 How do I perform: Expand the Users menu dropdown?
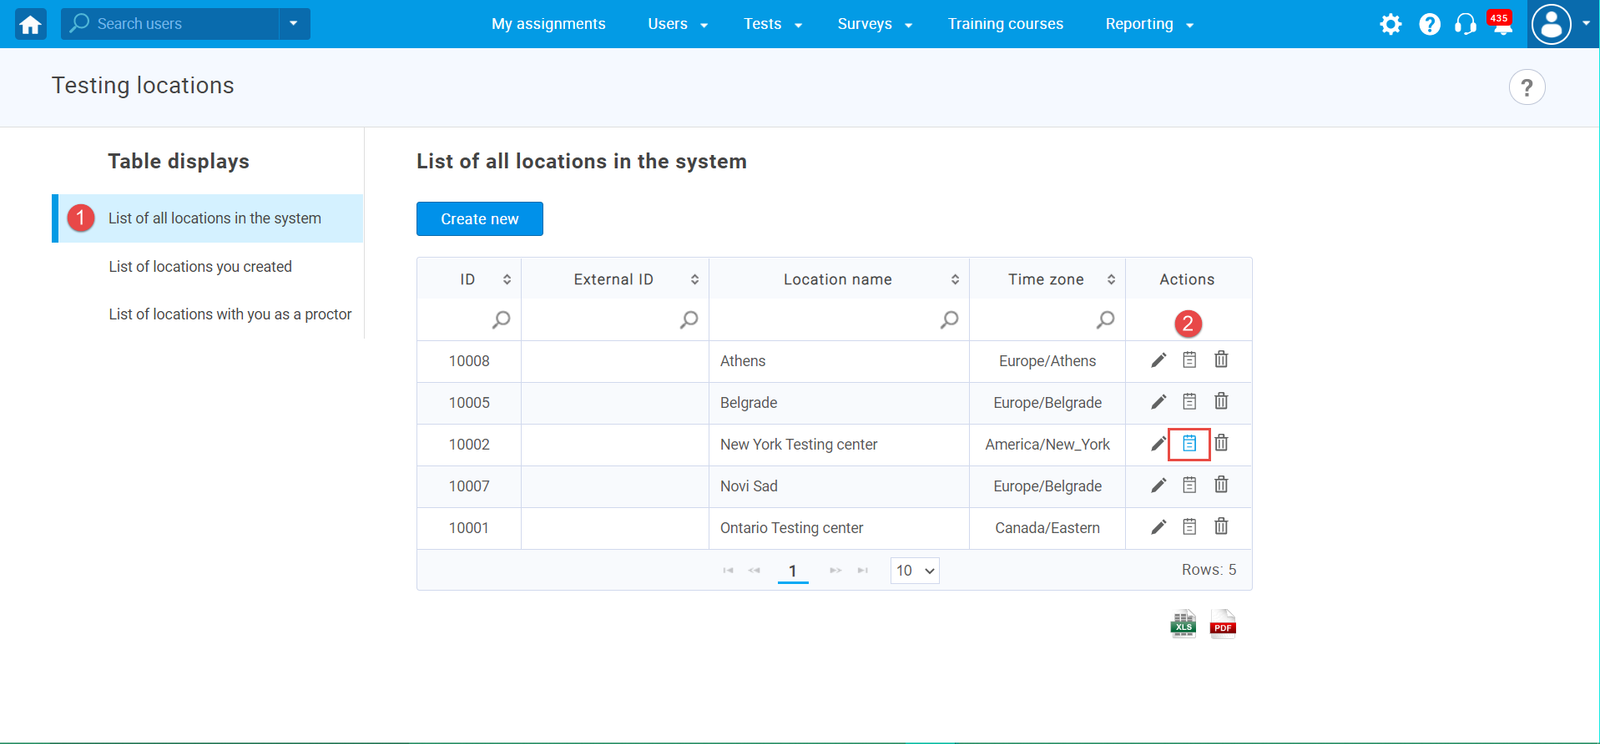(677, 24)
